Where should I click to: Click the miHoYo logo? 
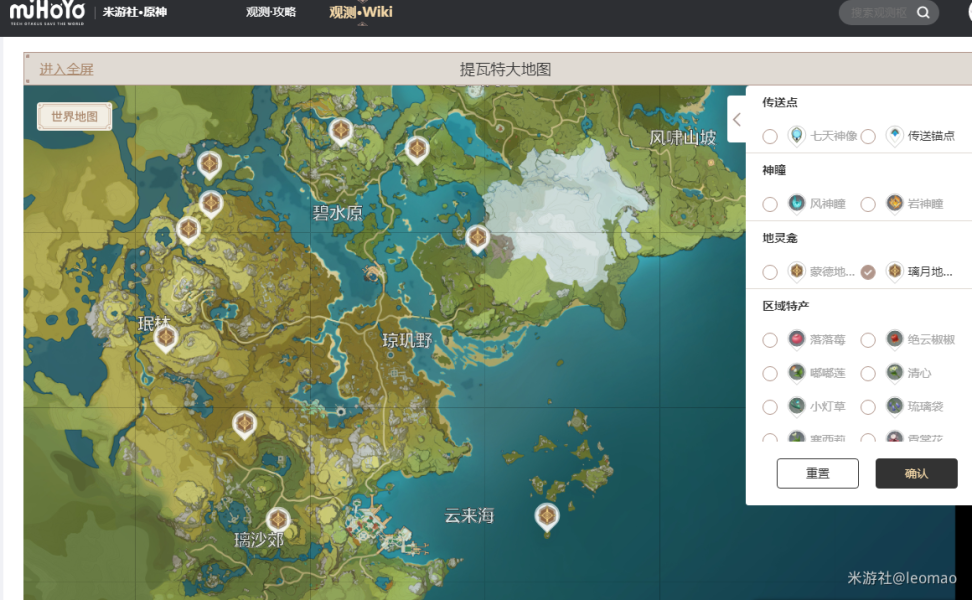point(47,12)
